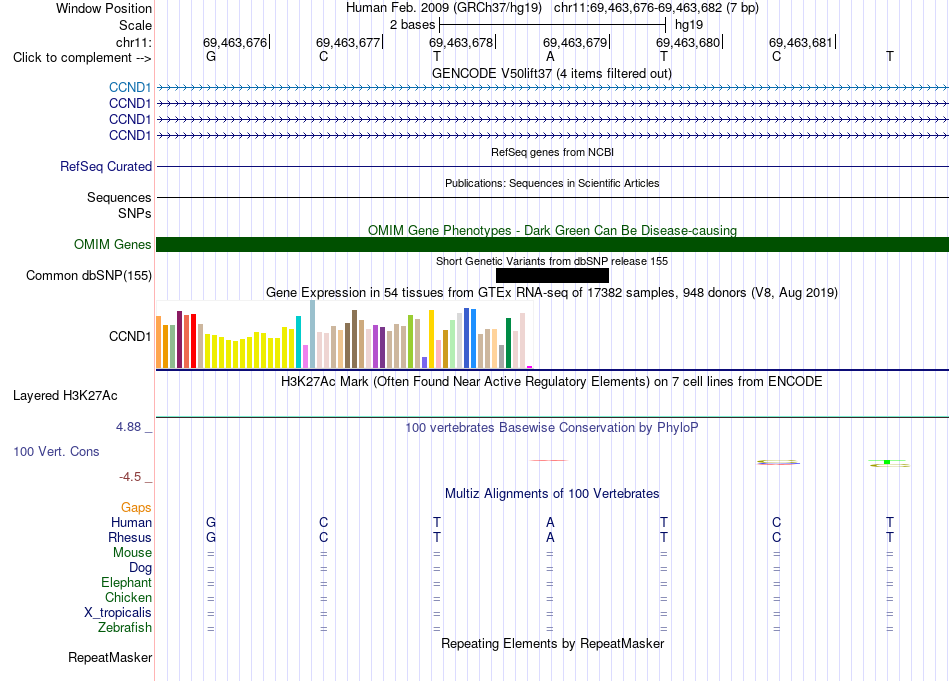Click the Chicken species label
The height and width of the screenshot is (681, 950).
tap(128, 597)
